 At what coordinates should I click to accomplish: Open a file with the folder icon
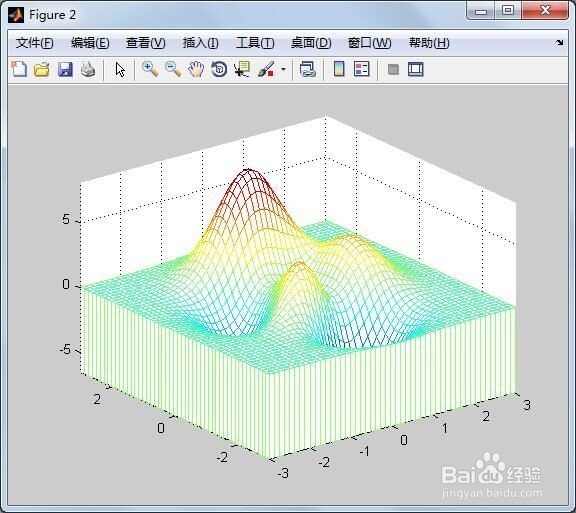(42, 69)
